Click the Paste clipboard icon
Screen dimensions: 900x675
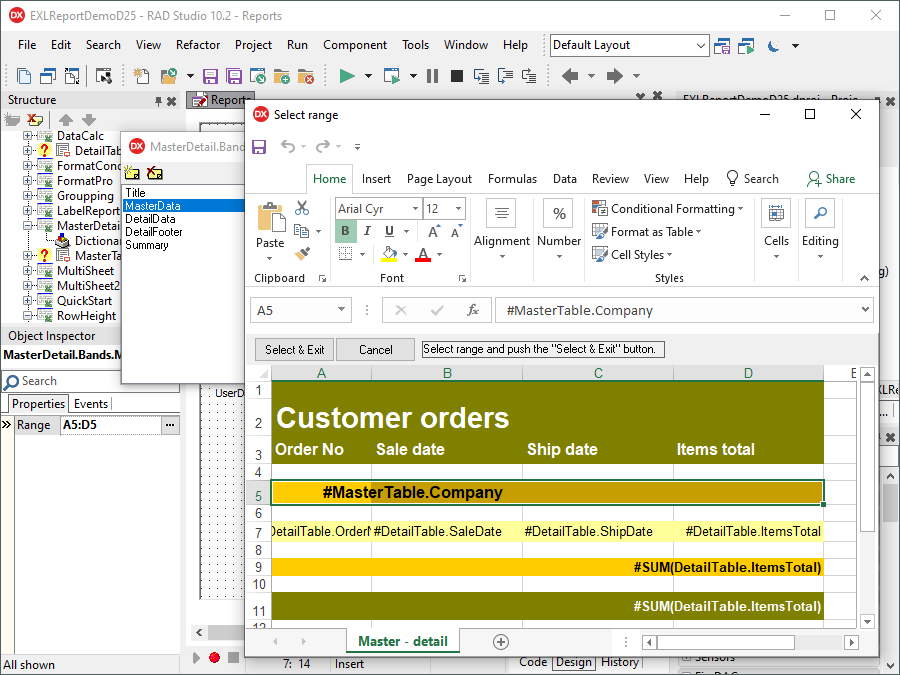click(271, 218)
